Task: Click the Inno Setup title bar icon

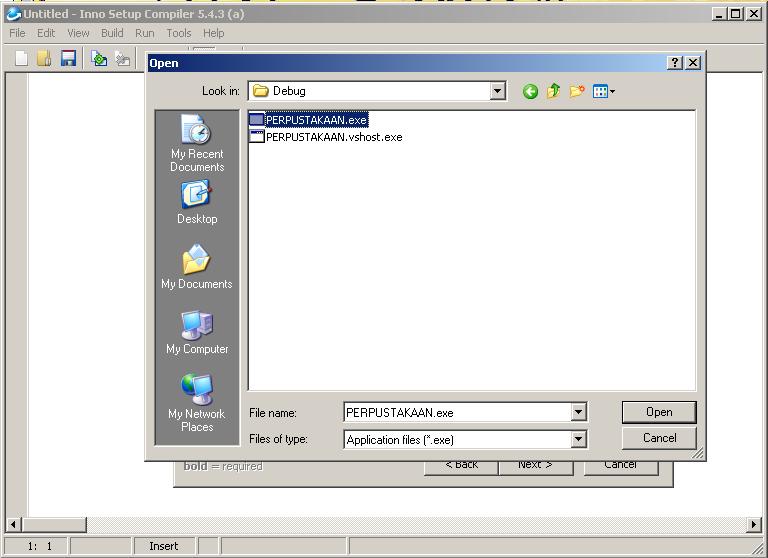Action: pos(14,14)
